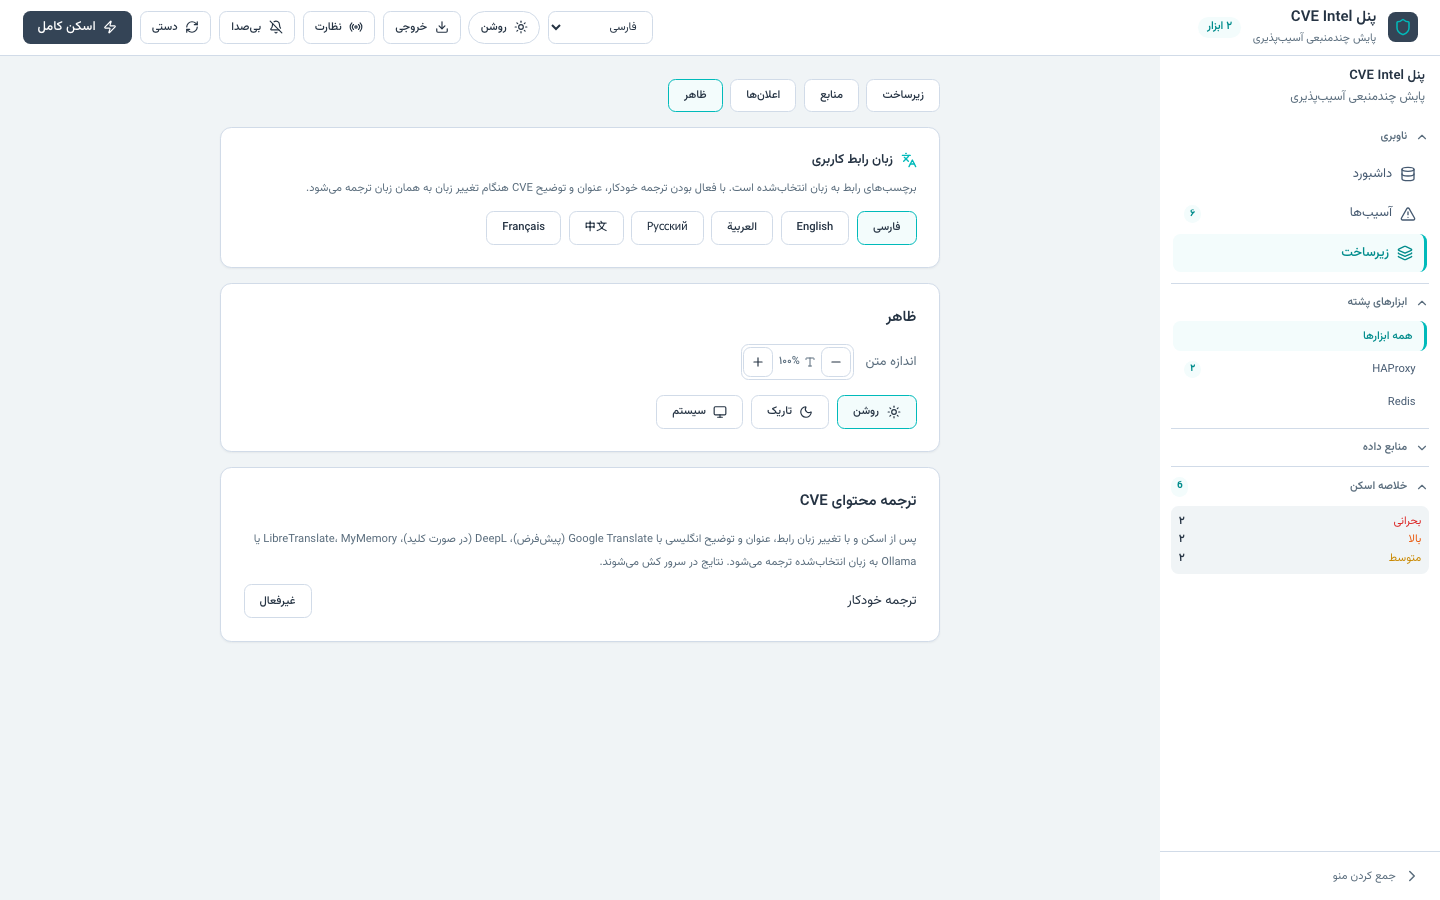Click the lightning icon in اسکن کامل
Viewport: 1440px width, 900px height.
[x=110, y=27]
